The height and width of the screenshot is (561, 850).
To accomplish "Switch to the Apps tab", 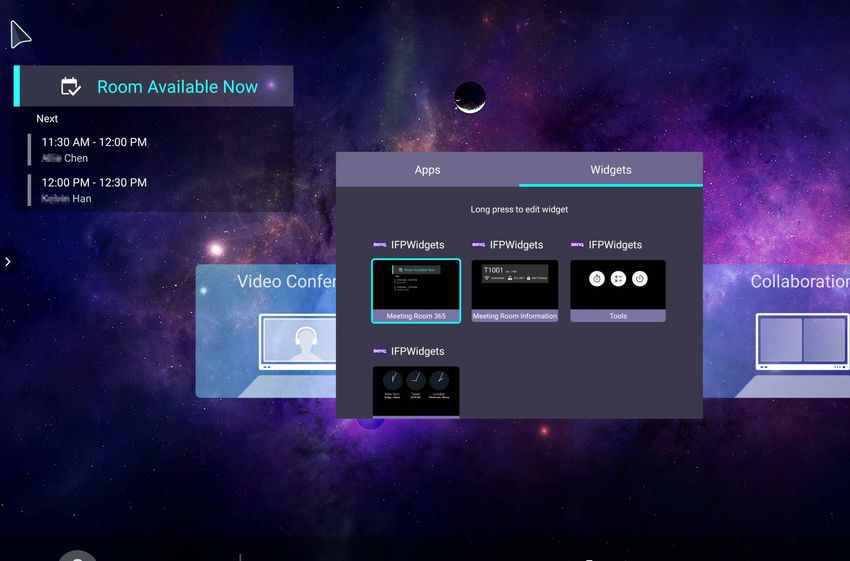I will (427, 170).
